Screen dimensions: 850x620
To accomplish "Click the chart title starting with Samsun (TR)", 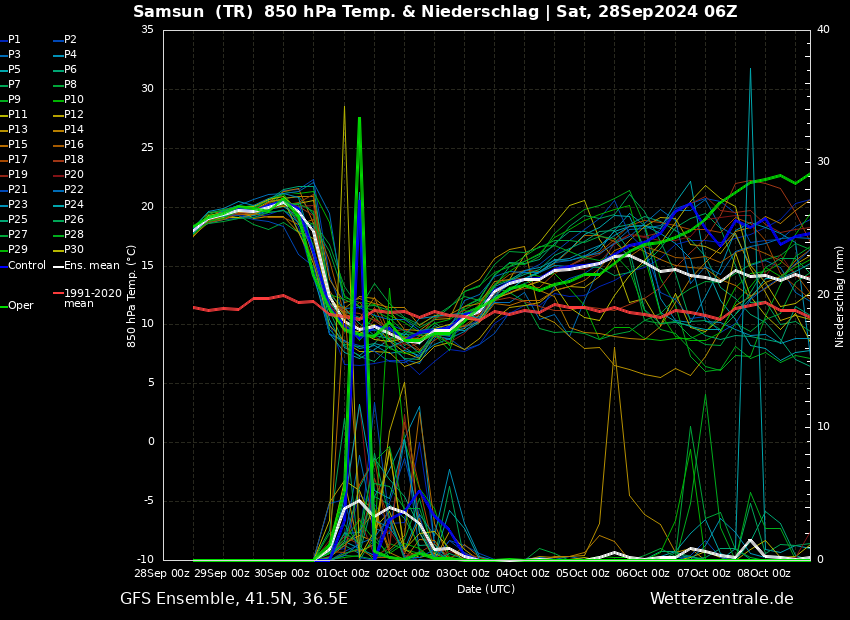I will pos(435,11).
